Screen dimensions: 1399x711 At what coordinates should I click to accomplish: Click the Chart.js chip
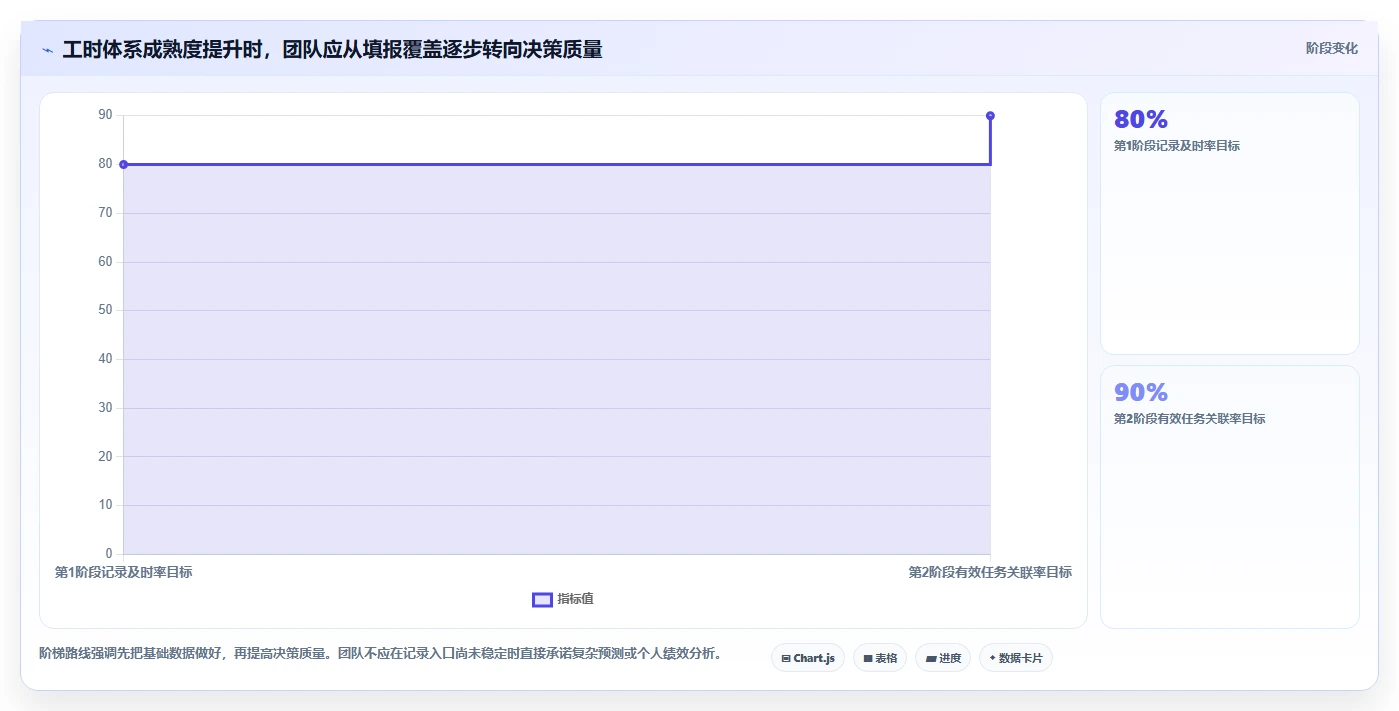tap(808, 658)
